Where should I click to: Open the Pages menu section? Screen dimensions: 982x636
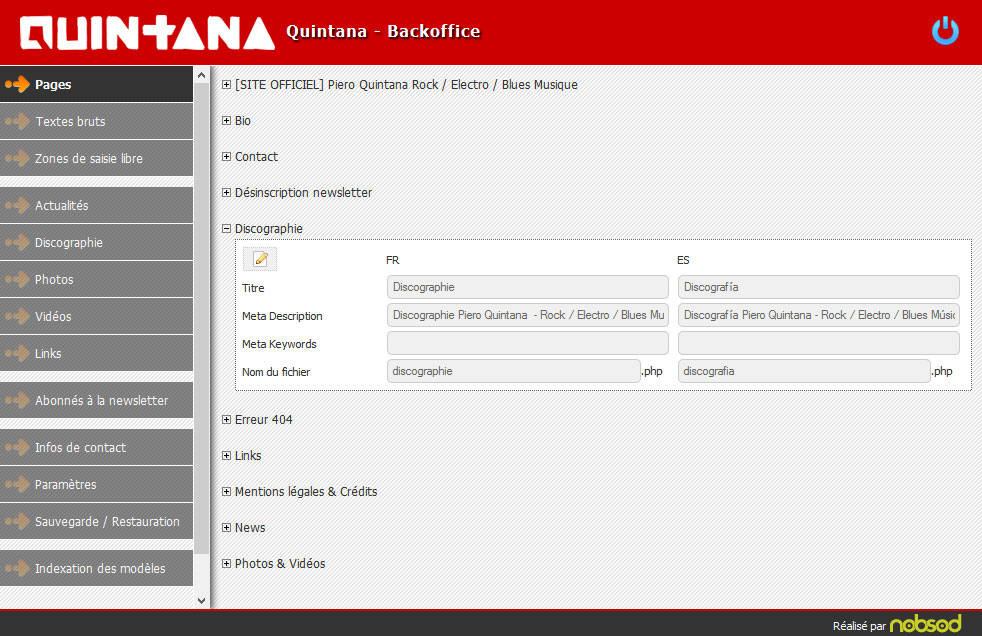click(x=96, y=84)
